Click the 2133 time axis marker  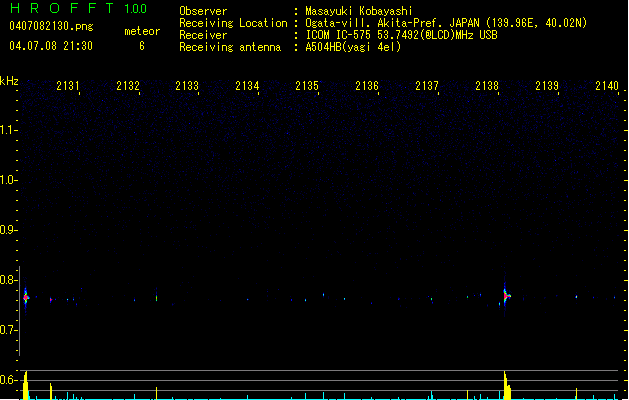[187, 86]
